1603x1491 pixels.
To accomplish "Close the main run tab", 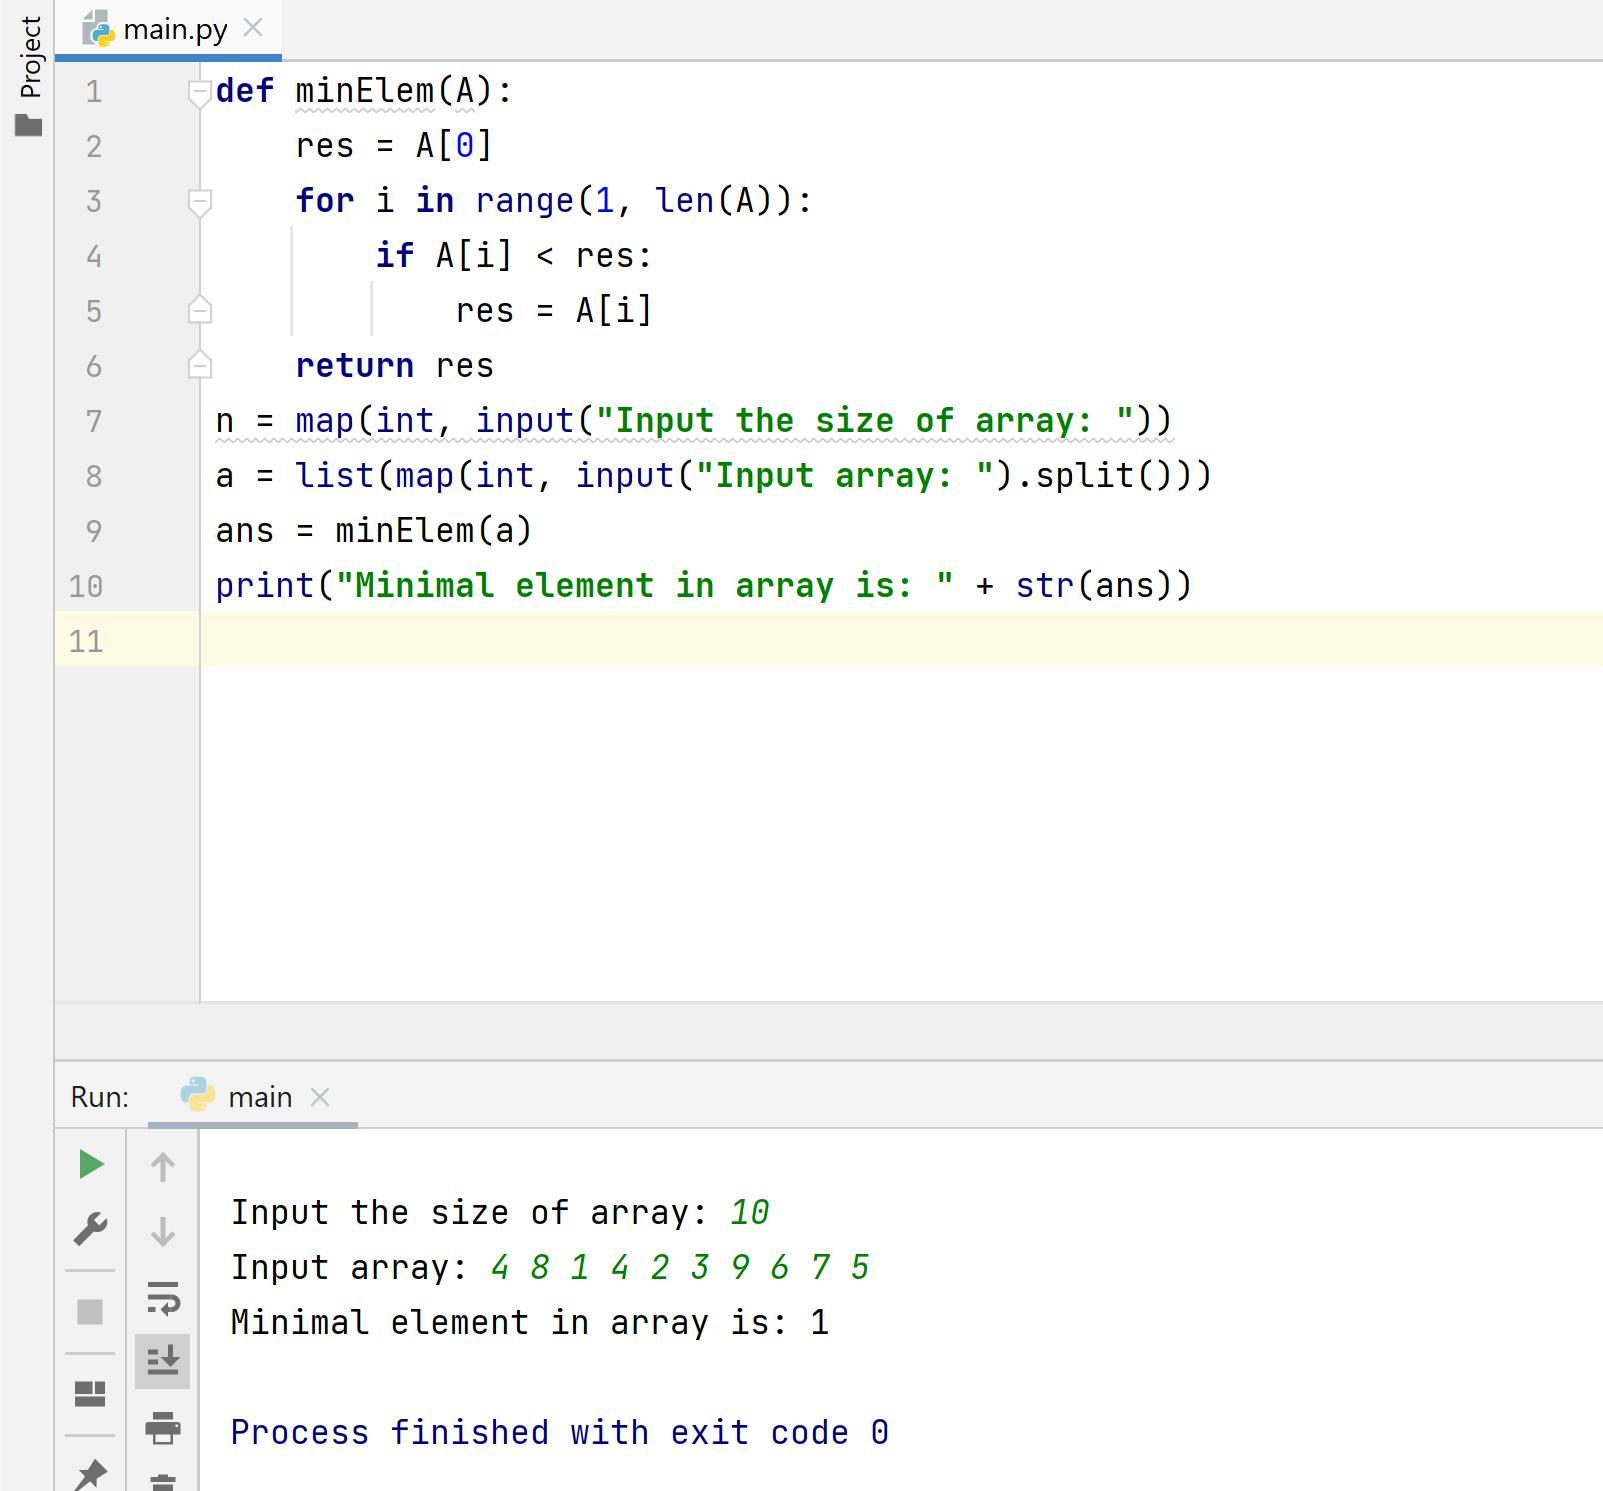I will [x=320, y=1097].
